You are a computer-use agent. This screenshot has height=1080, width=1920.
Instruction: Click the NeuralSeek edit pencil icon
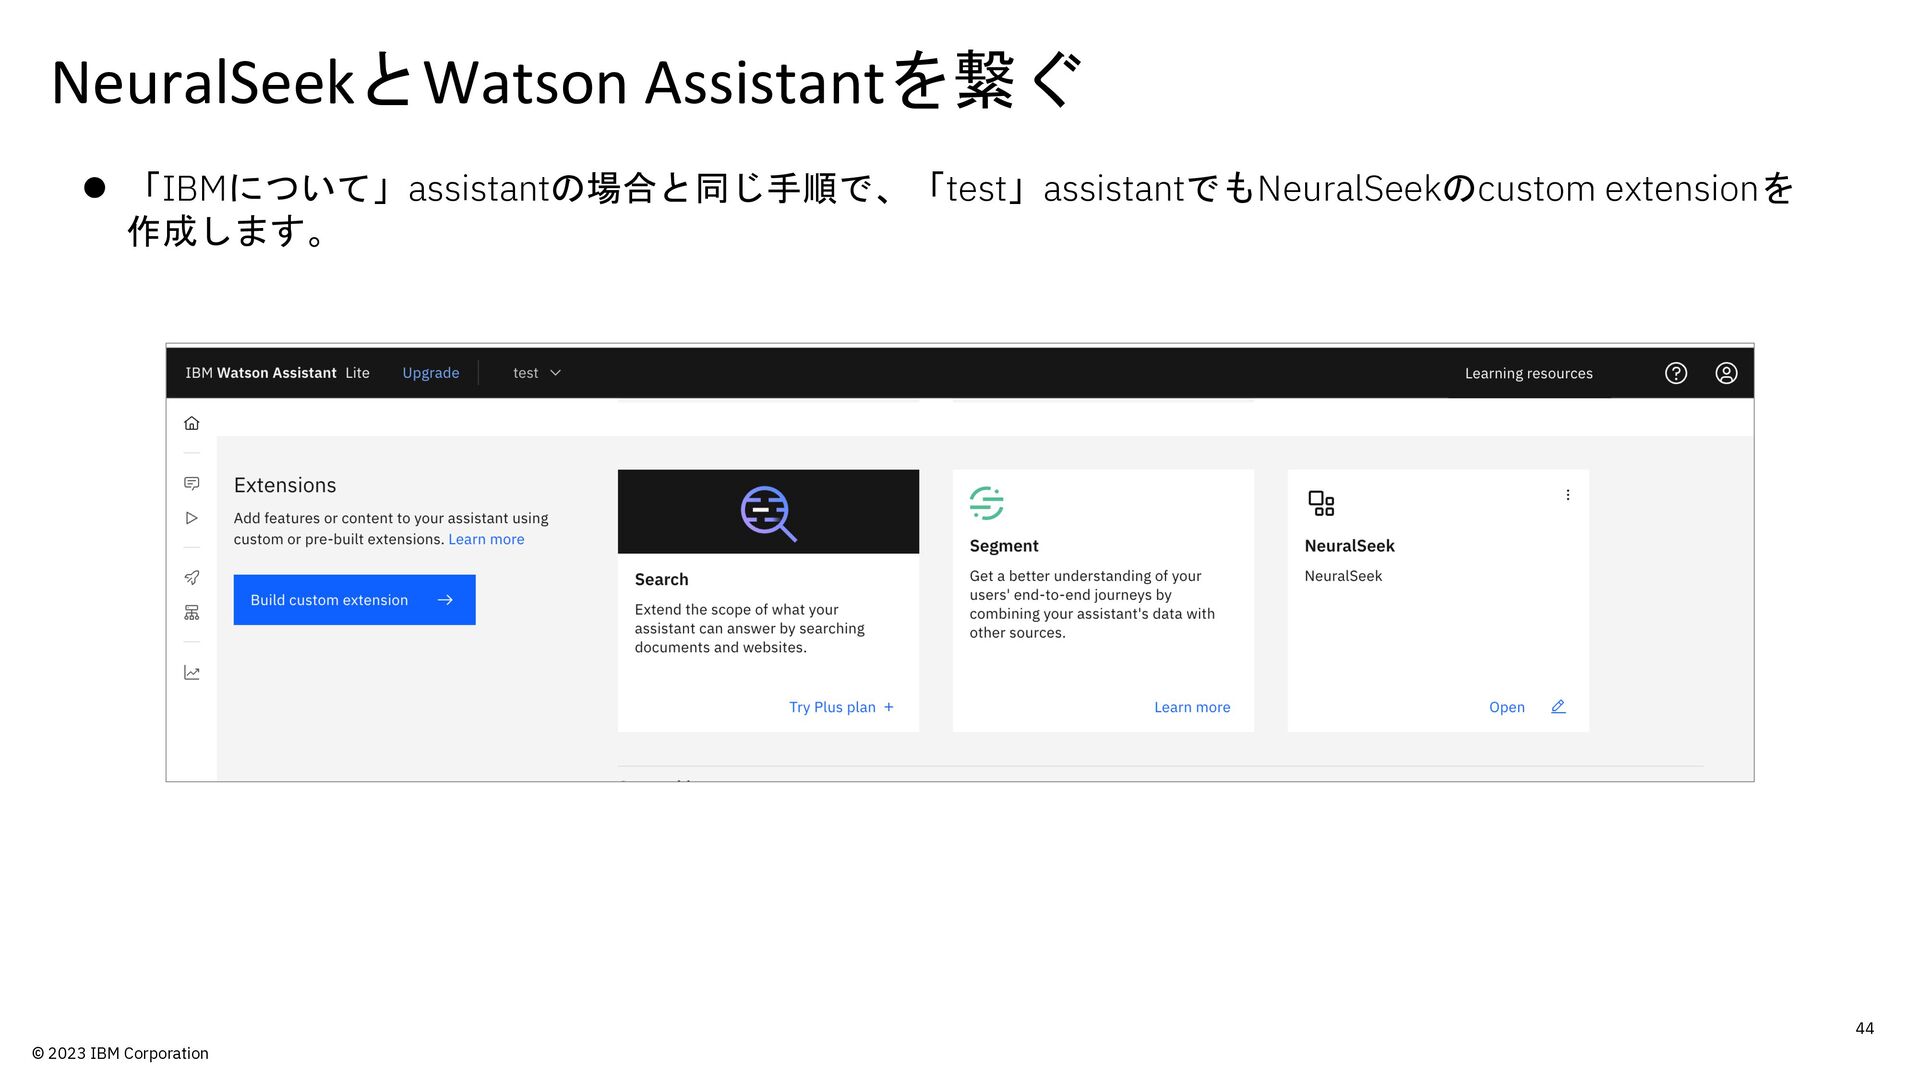[x=1558, y=707]
